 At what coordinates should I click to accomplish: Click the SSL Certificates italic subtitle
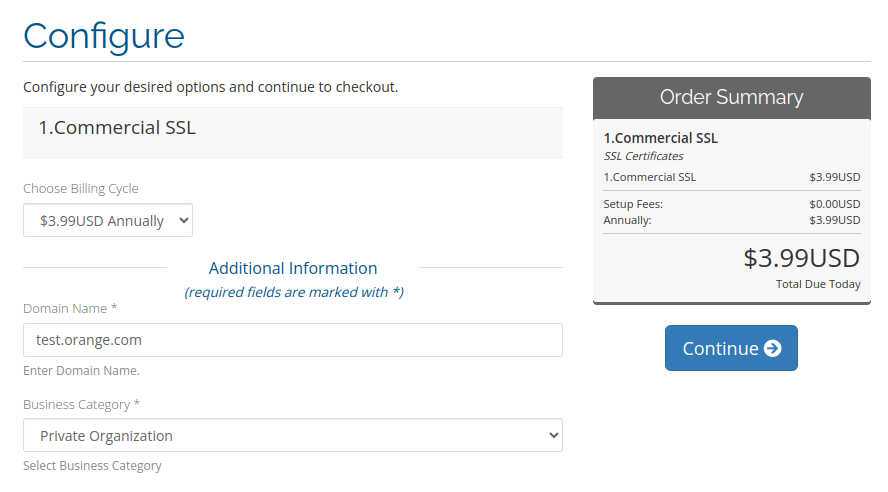(643, 156)
